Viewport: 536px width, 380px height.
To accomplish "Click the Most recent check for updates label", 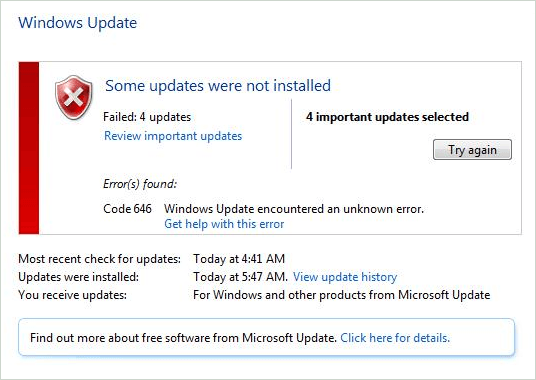I will click(99, 259).
